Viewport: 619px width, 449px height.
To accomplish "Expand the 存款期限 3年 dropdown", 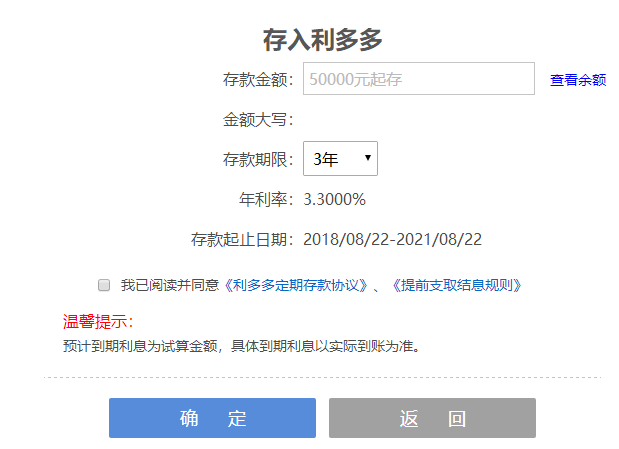I will pyautogui.click(x=340, y=158).
